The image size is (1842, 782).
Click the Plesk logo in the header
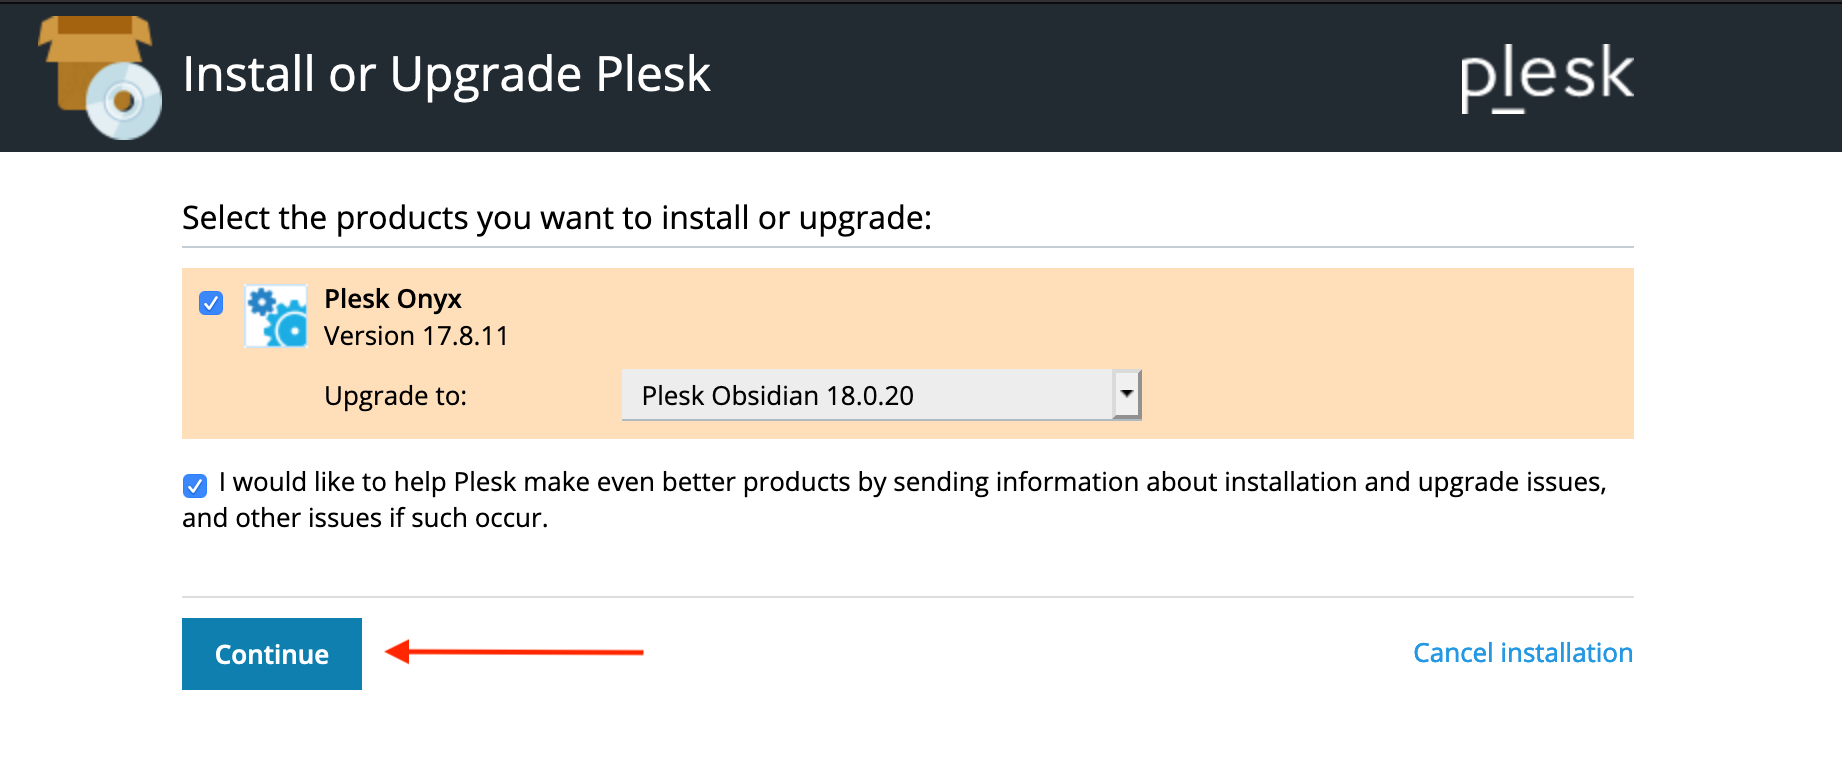coord(1546,77)
